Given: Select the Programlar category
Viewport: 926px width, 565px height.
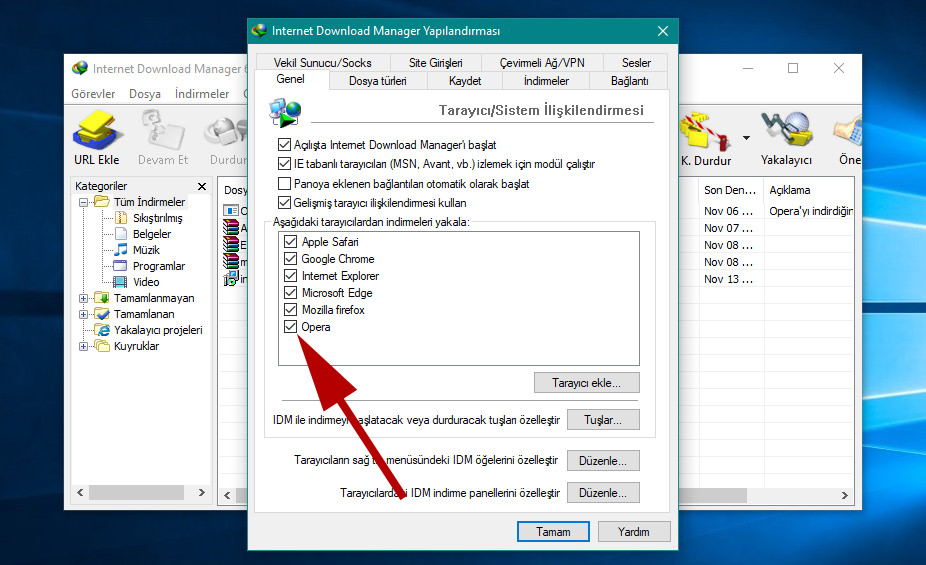Looking at the screenshot, I should [159, 266].
